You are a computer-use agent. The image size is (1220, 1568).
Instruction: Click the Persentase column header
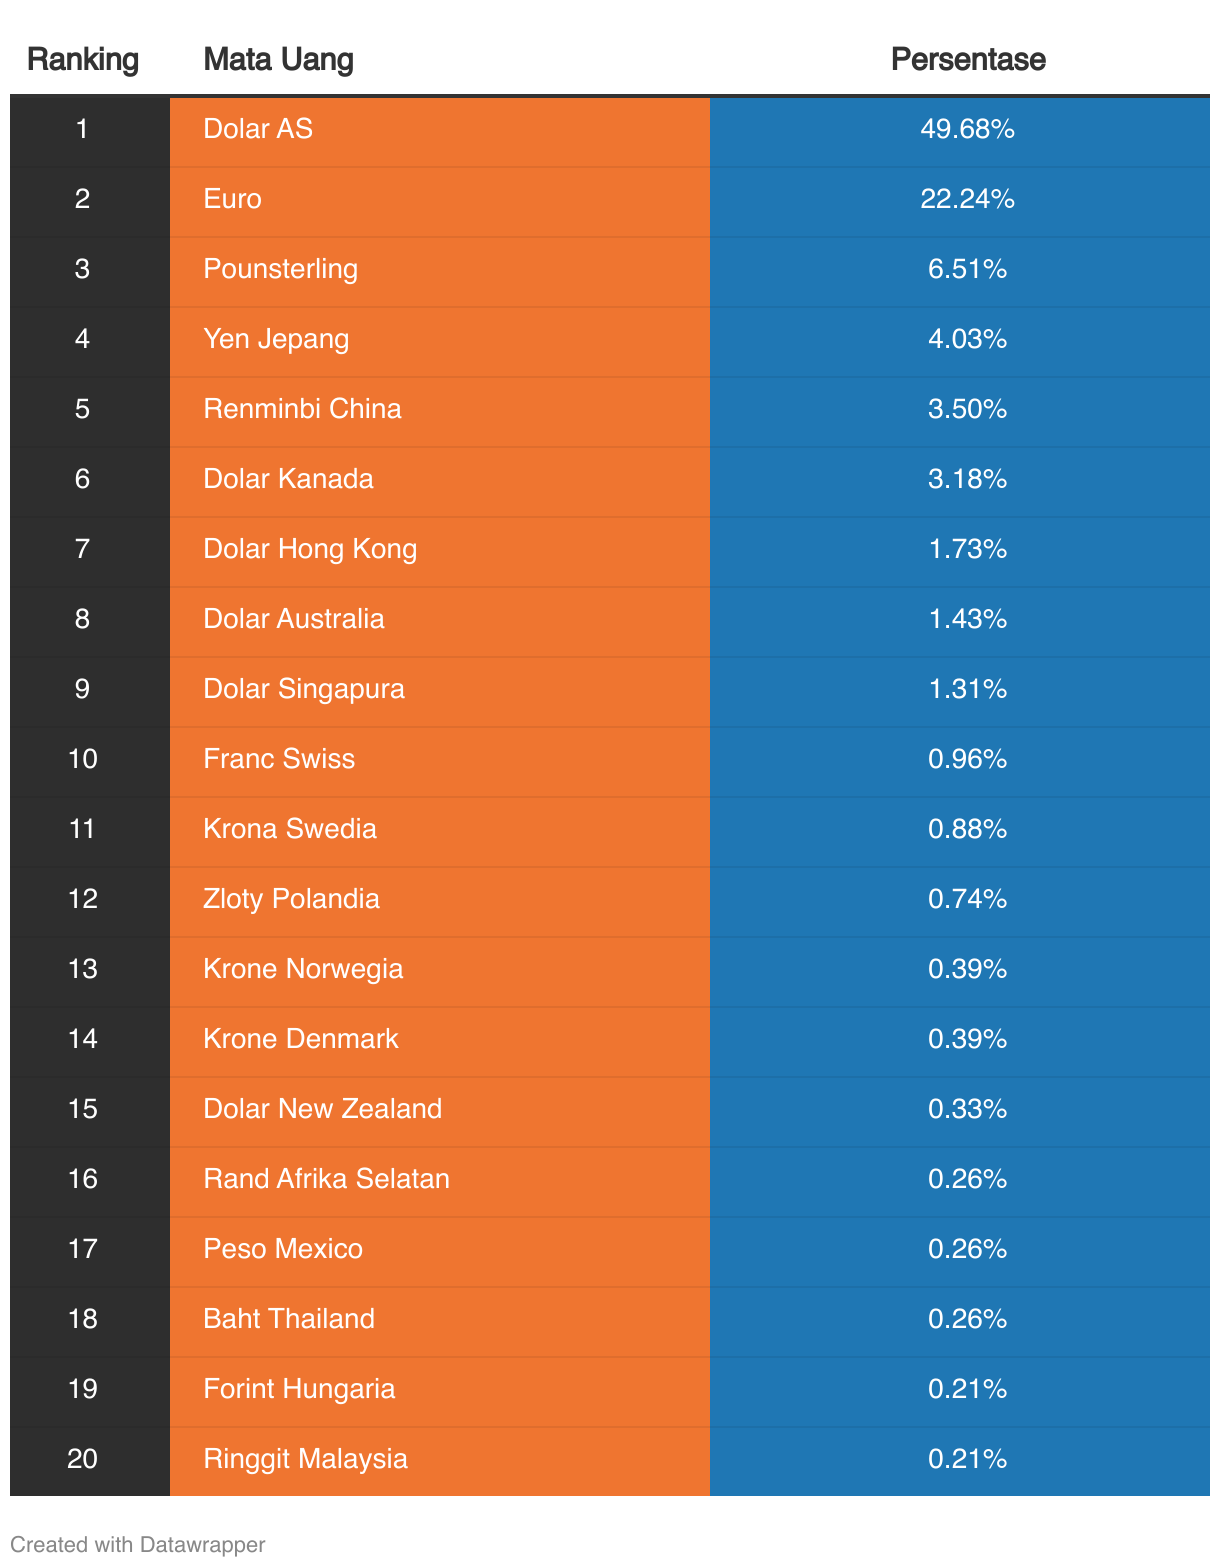pyautogui.click(x=967, y=60)
